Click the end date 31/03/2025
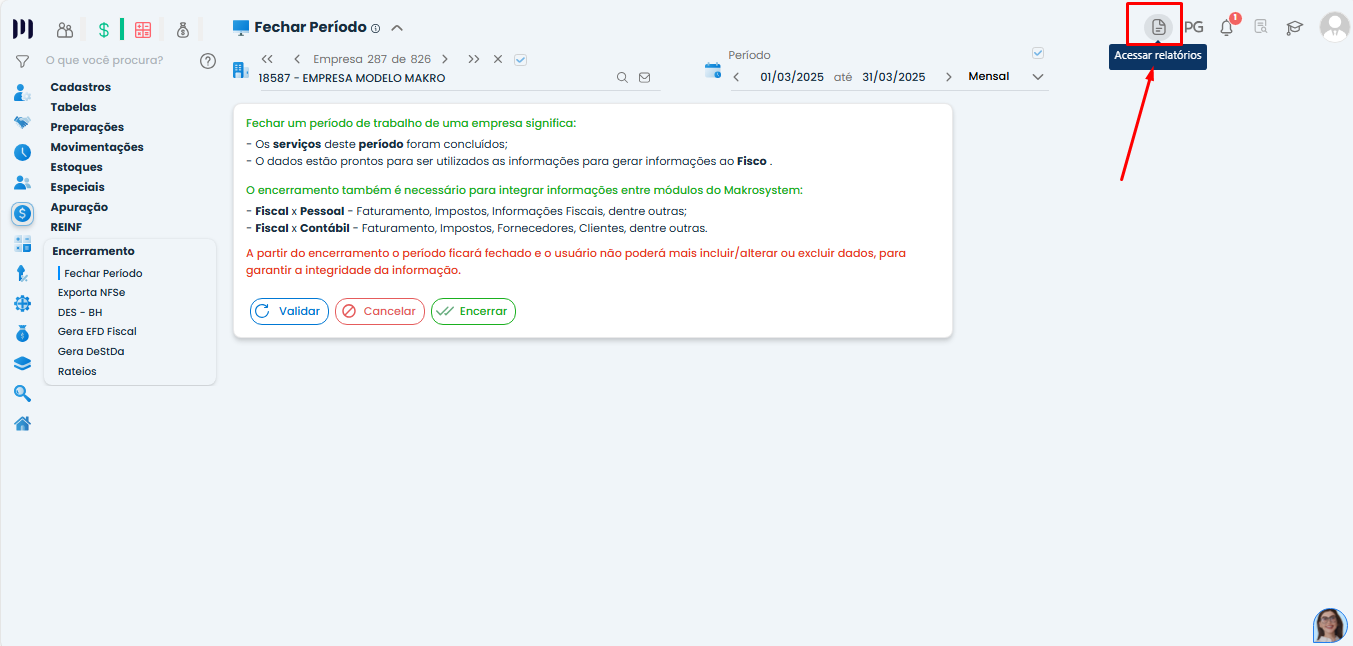 (894, 77)
